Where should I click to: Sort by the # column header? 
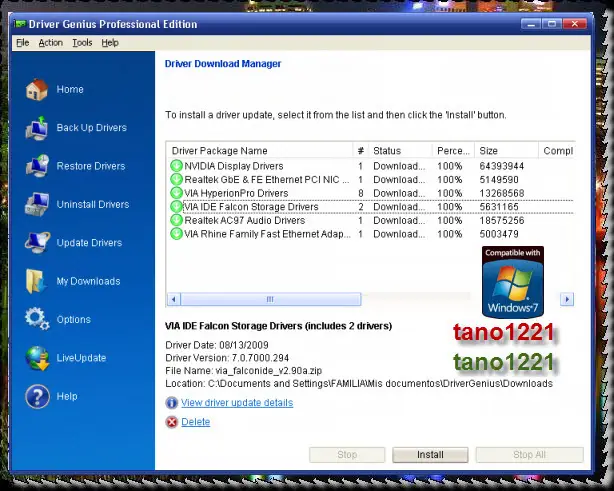point(361,151)
